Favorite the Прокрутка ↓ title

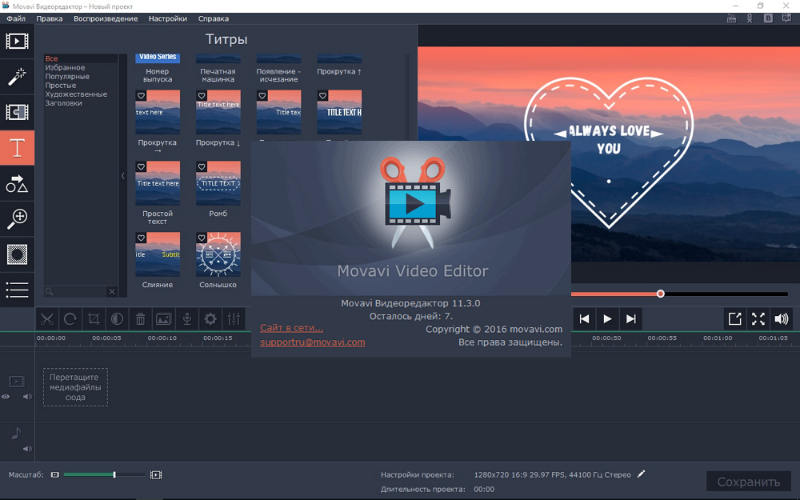tap(202, 95)
